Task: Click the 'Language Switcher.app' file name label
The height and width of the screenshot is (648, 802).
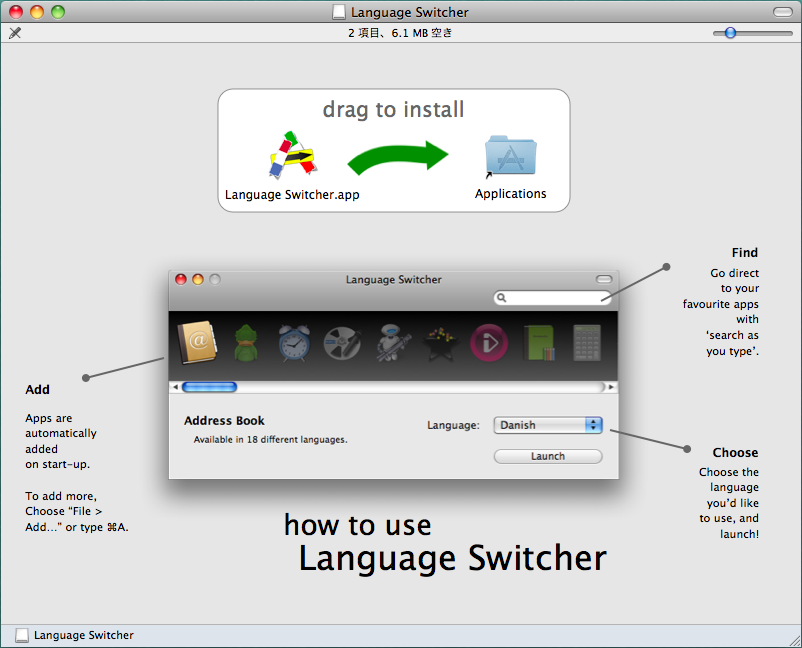Action: [x=292, y=195]
